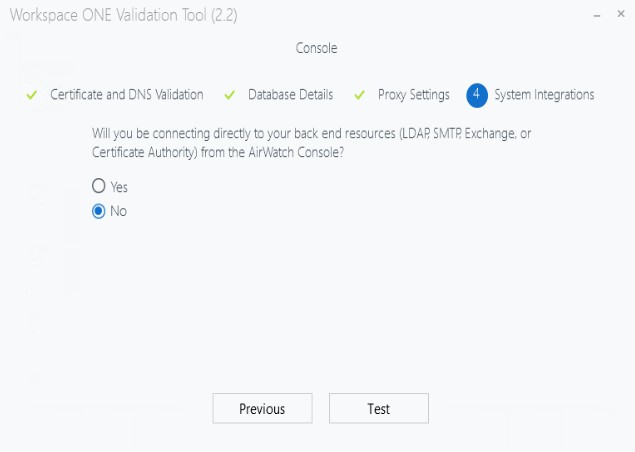
Task: Click the Workspace ONE Validation Tool title
Action: pos(122,15)
